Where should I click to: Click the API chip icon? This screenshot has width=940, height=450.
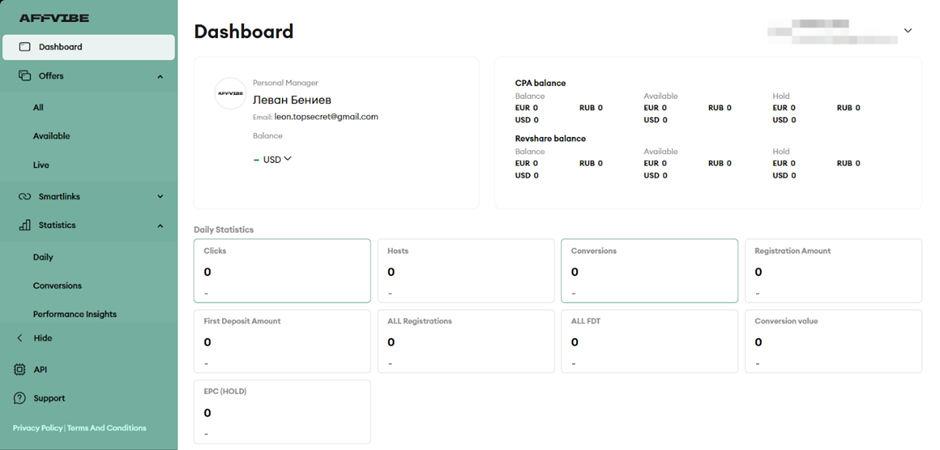(x=20, y=370)
